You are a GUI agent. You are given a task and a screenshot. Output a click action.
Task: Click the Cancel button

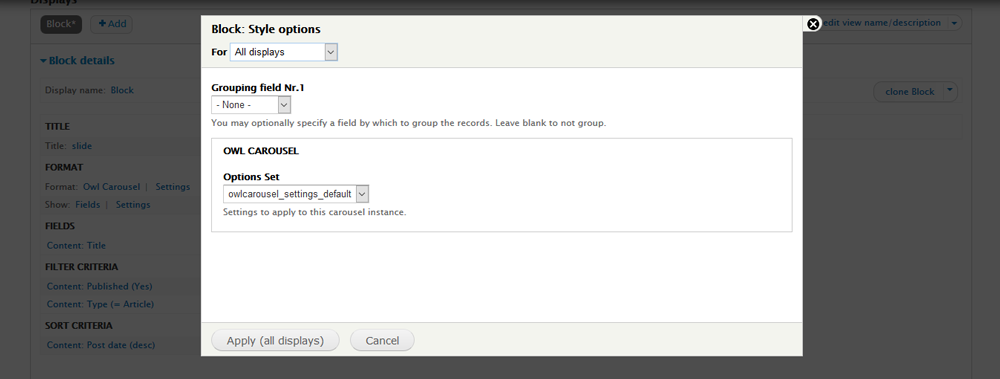382,341
